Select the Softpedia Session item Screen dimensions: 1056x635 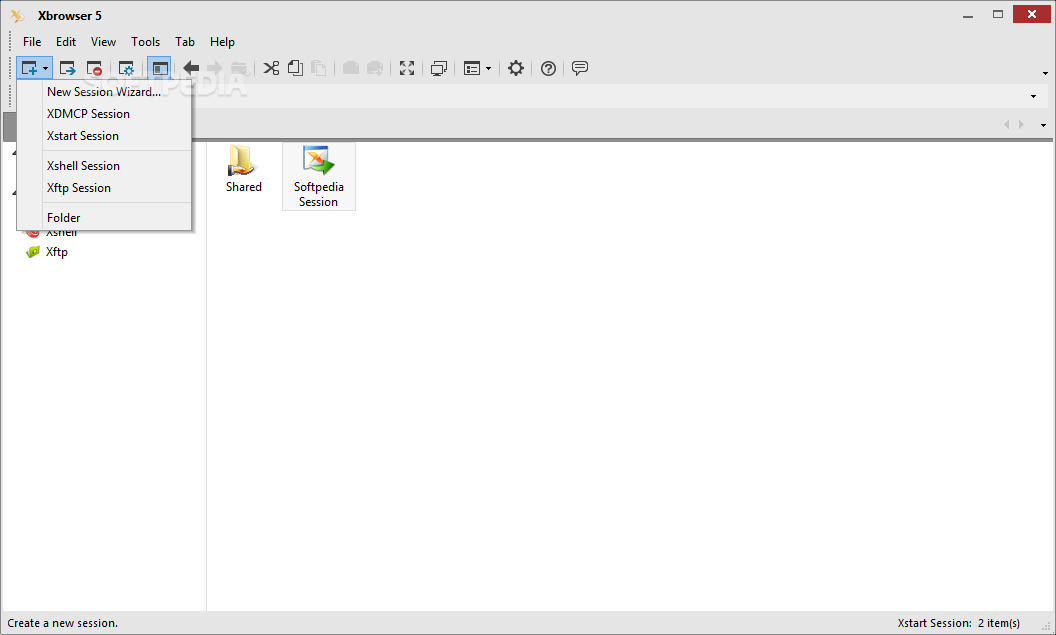click(x=319, y=177)
